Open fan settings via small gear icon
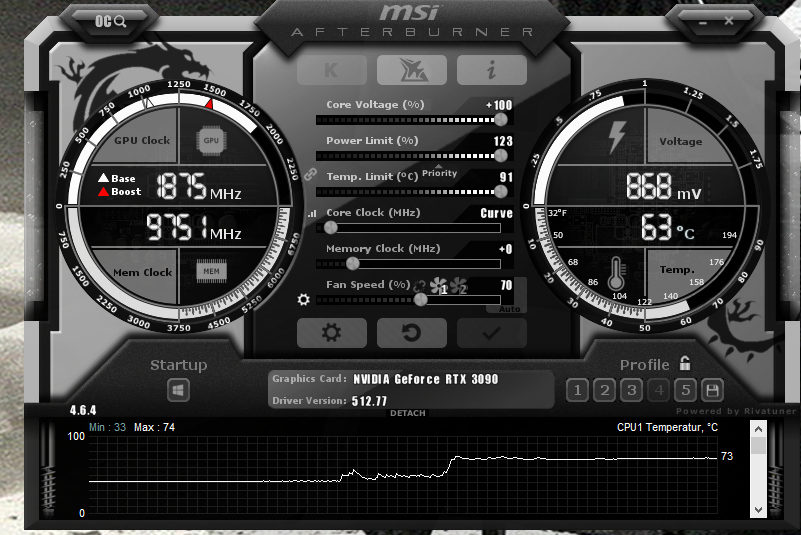The height and width of the screenshot is (535, 801). coord(303,299)
